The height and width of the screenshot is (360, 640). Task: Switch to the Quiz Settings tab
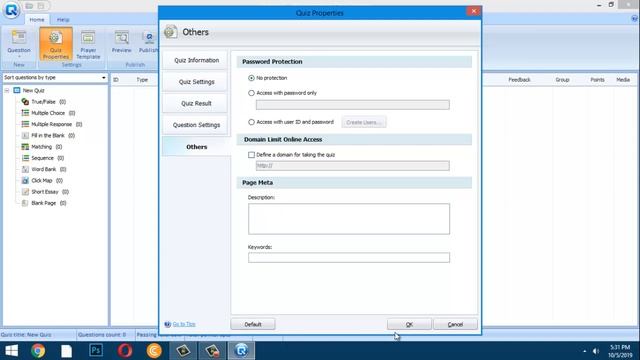[x=196, y=82]
